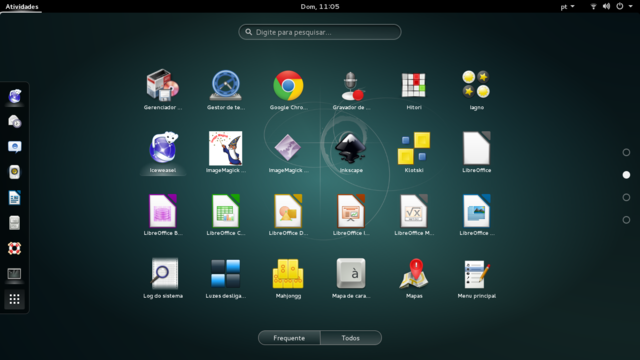
Task: Launch LibreOffice Base
Action: (163, 211)
